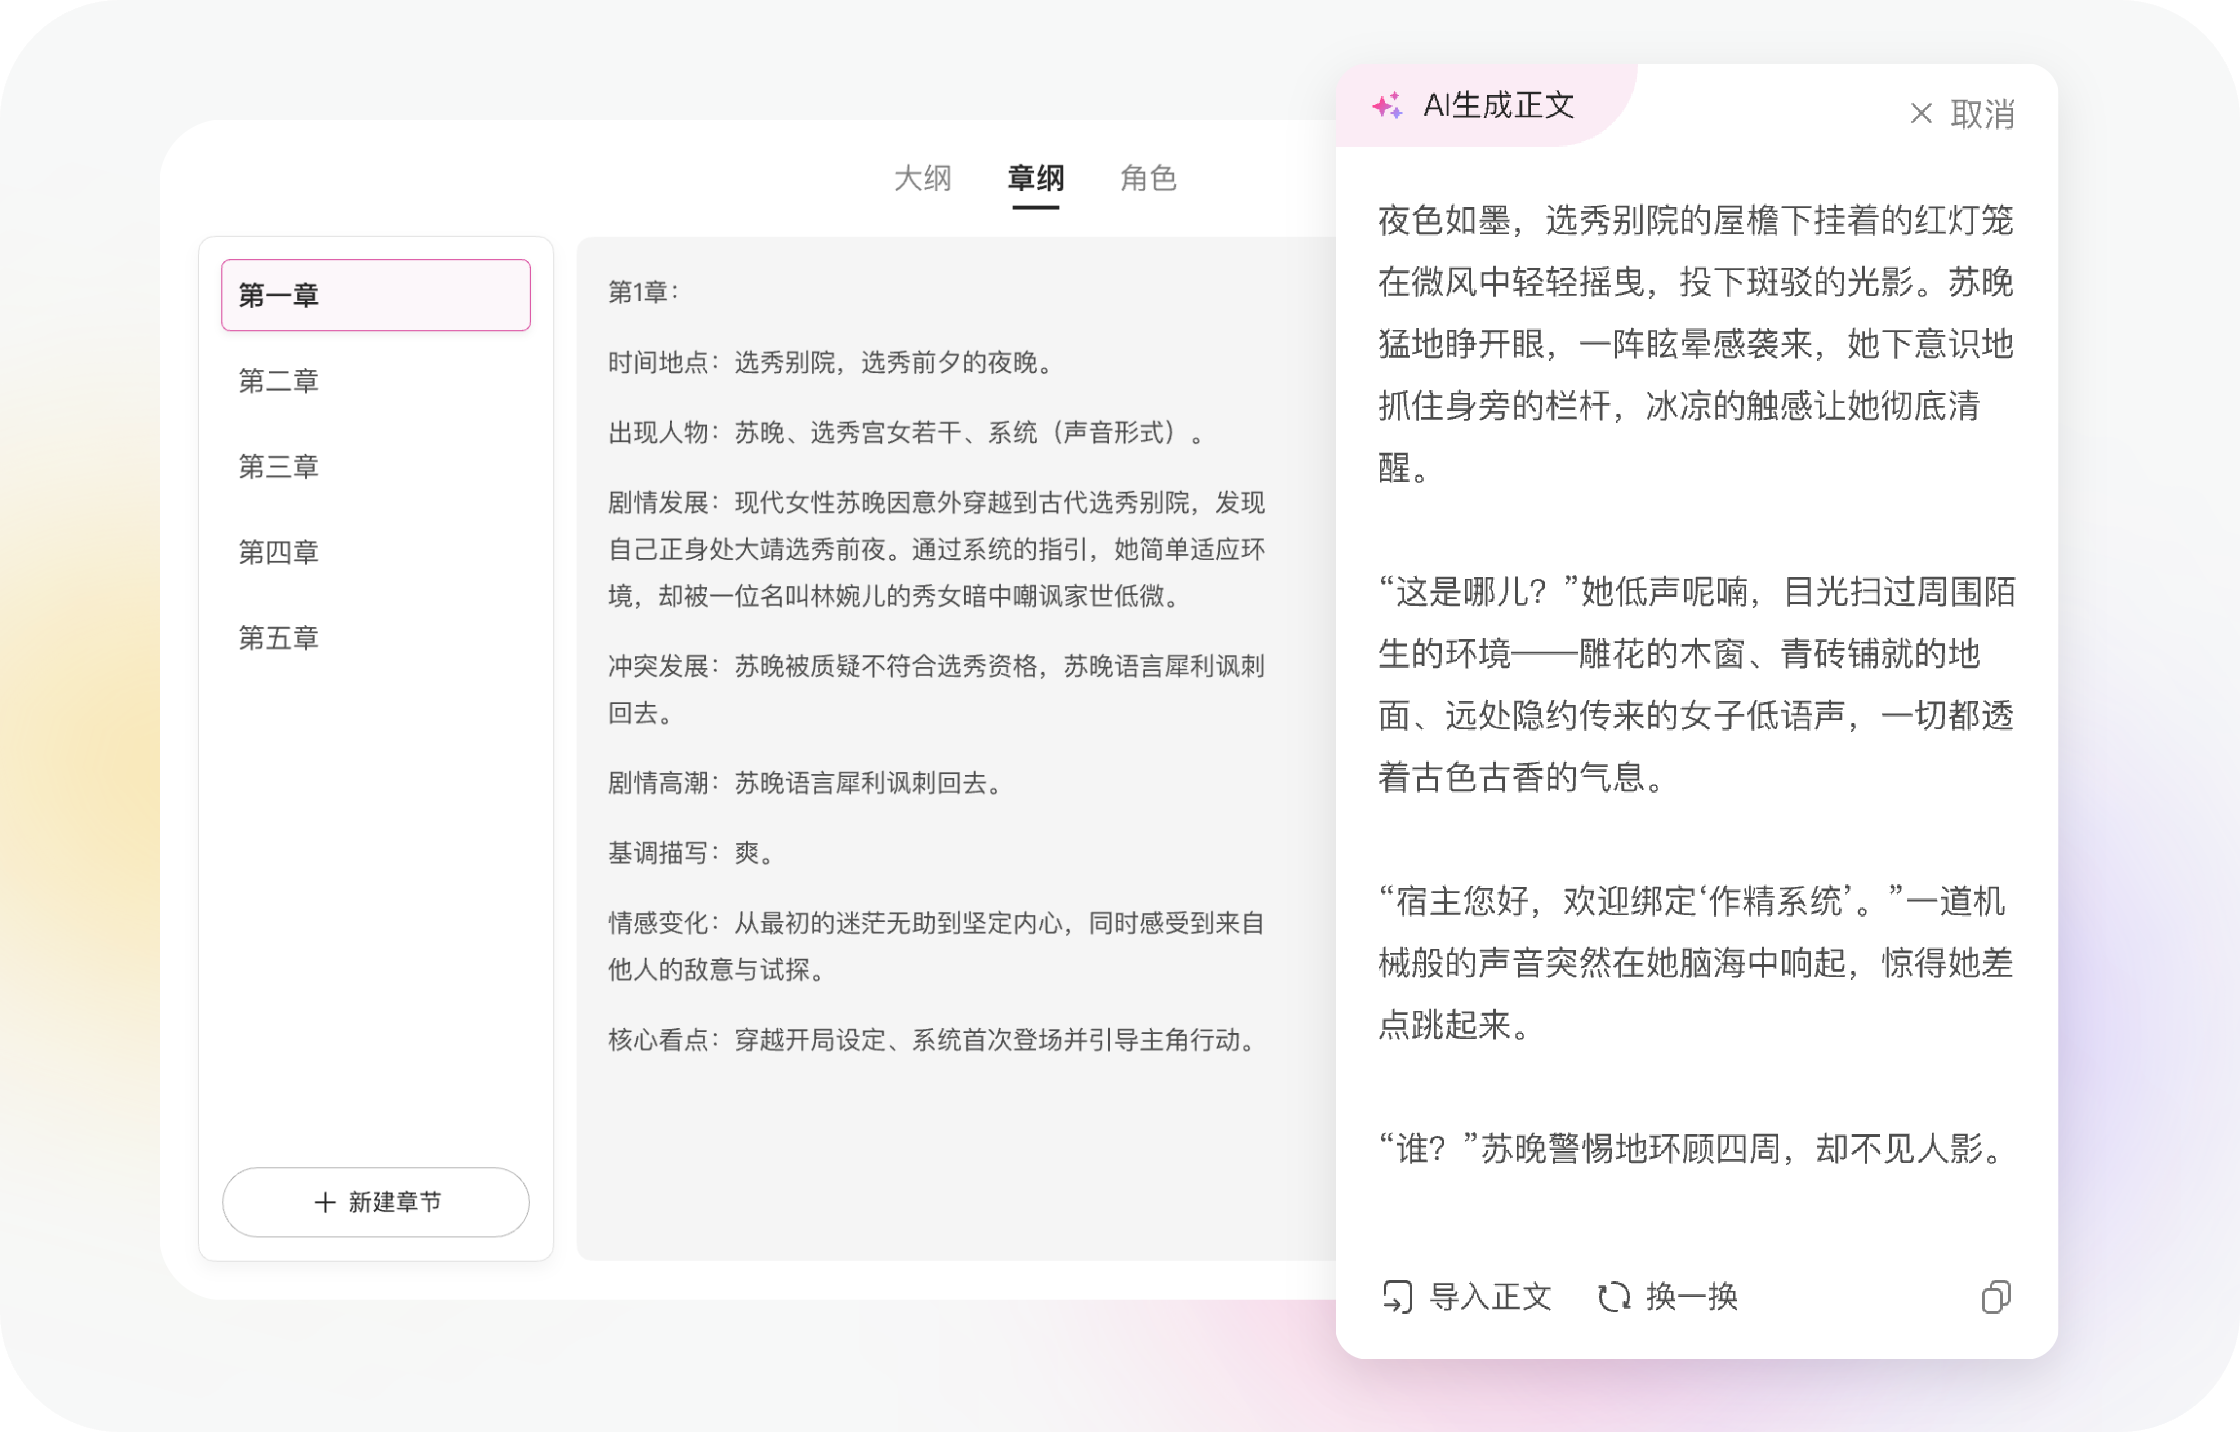Select 第一章 in the chapter list
Image resolution: width=2240 pixels, height=1432 pixels.
point(376,295)
